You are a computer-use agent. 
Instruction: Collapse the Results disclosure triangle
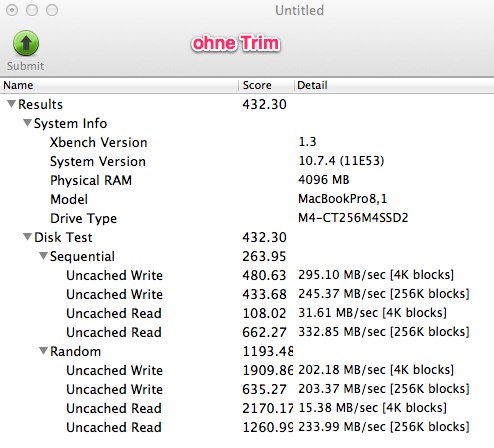coord(11,104)
